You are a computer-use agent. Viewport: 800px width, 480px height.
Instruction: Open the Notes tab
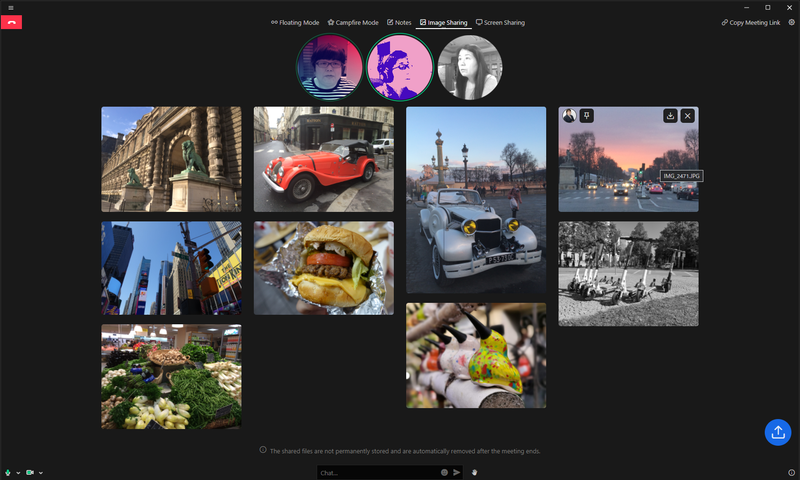pyautogui.click(x=399, y=22)
